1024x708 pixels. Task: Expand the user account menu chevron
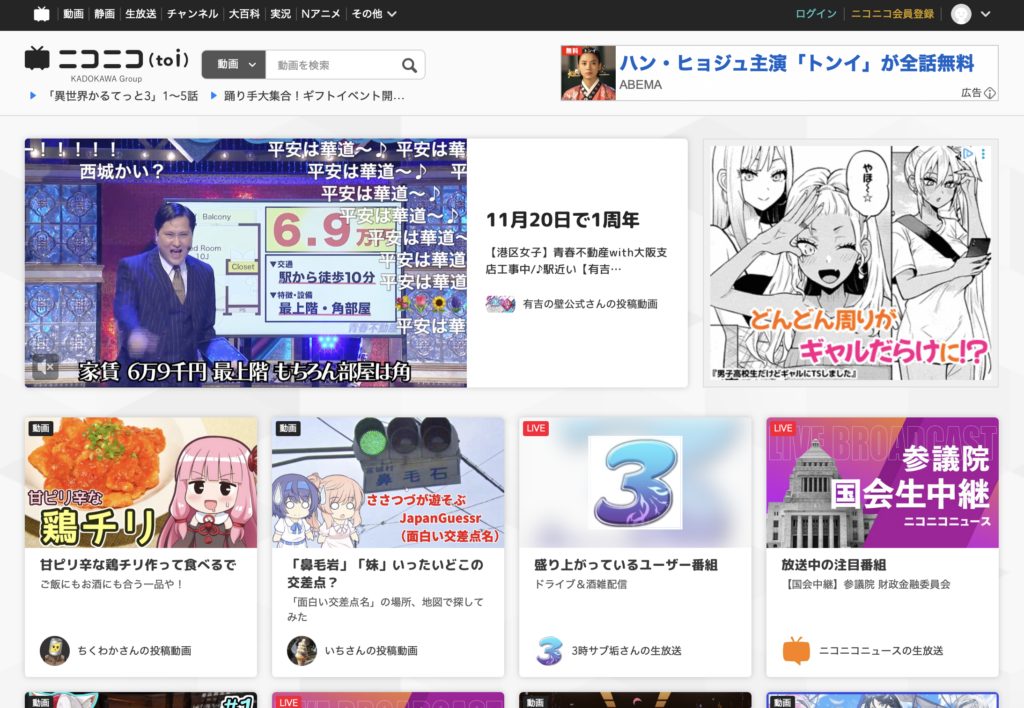click(x=986, y=14)
